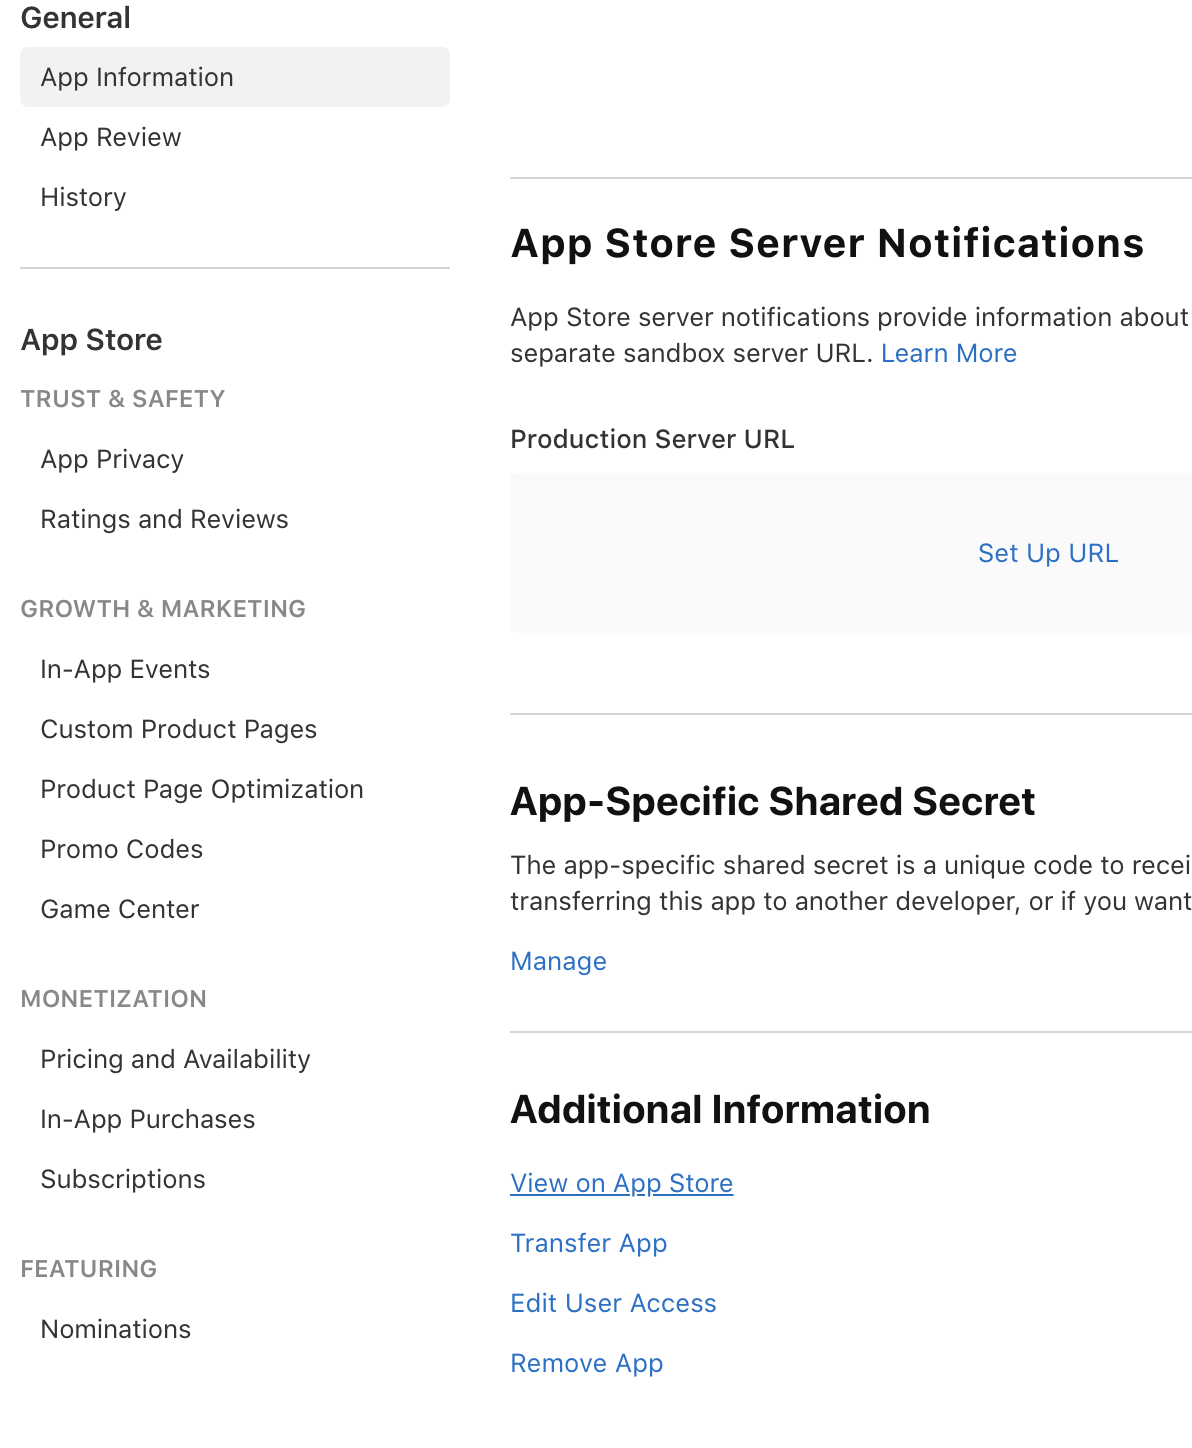
Task: Open Ratings and Reviews
Action: click(164, 519)
